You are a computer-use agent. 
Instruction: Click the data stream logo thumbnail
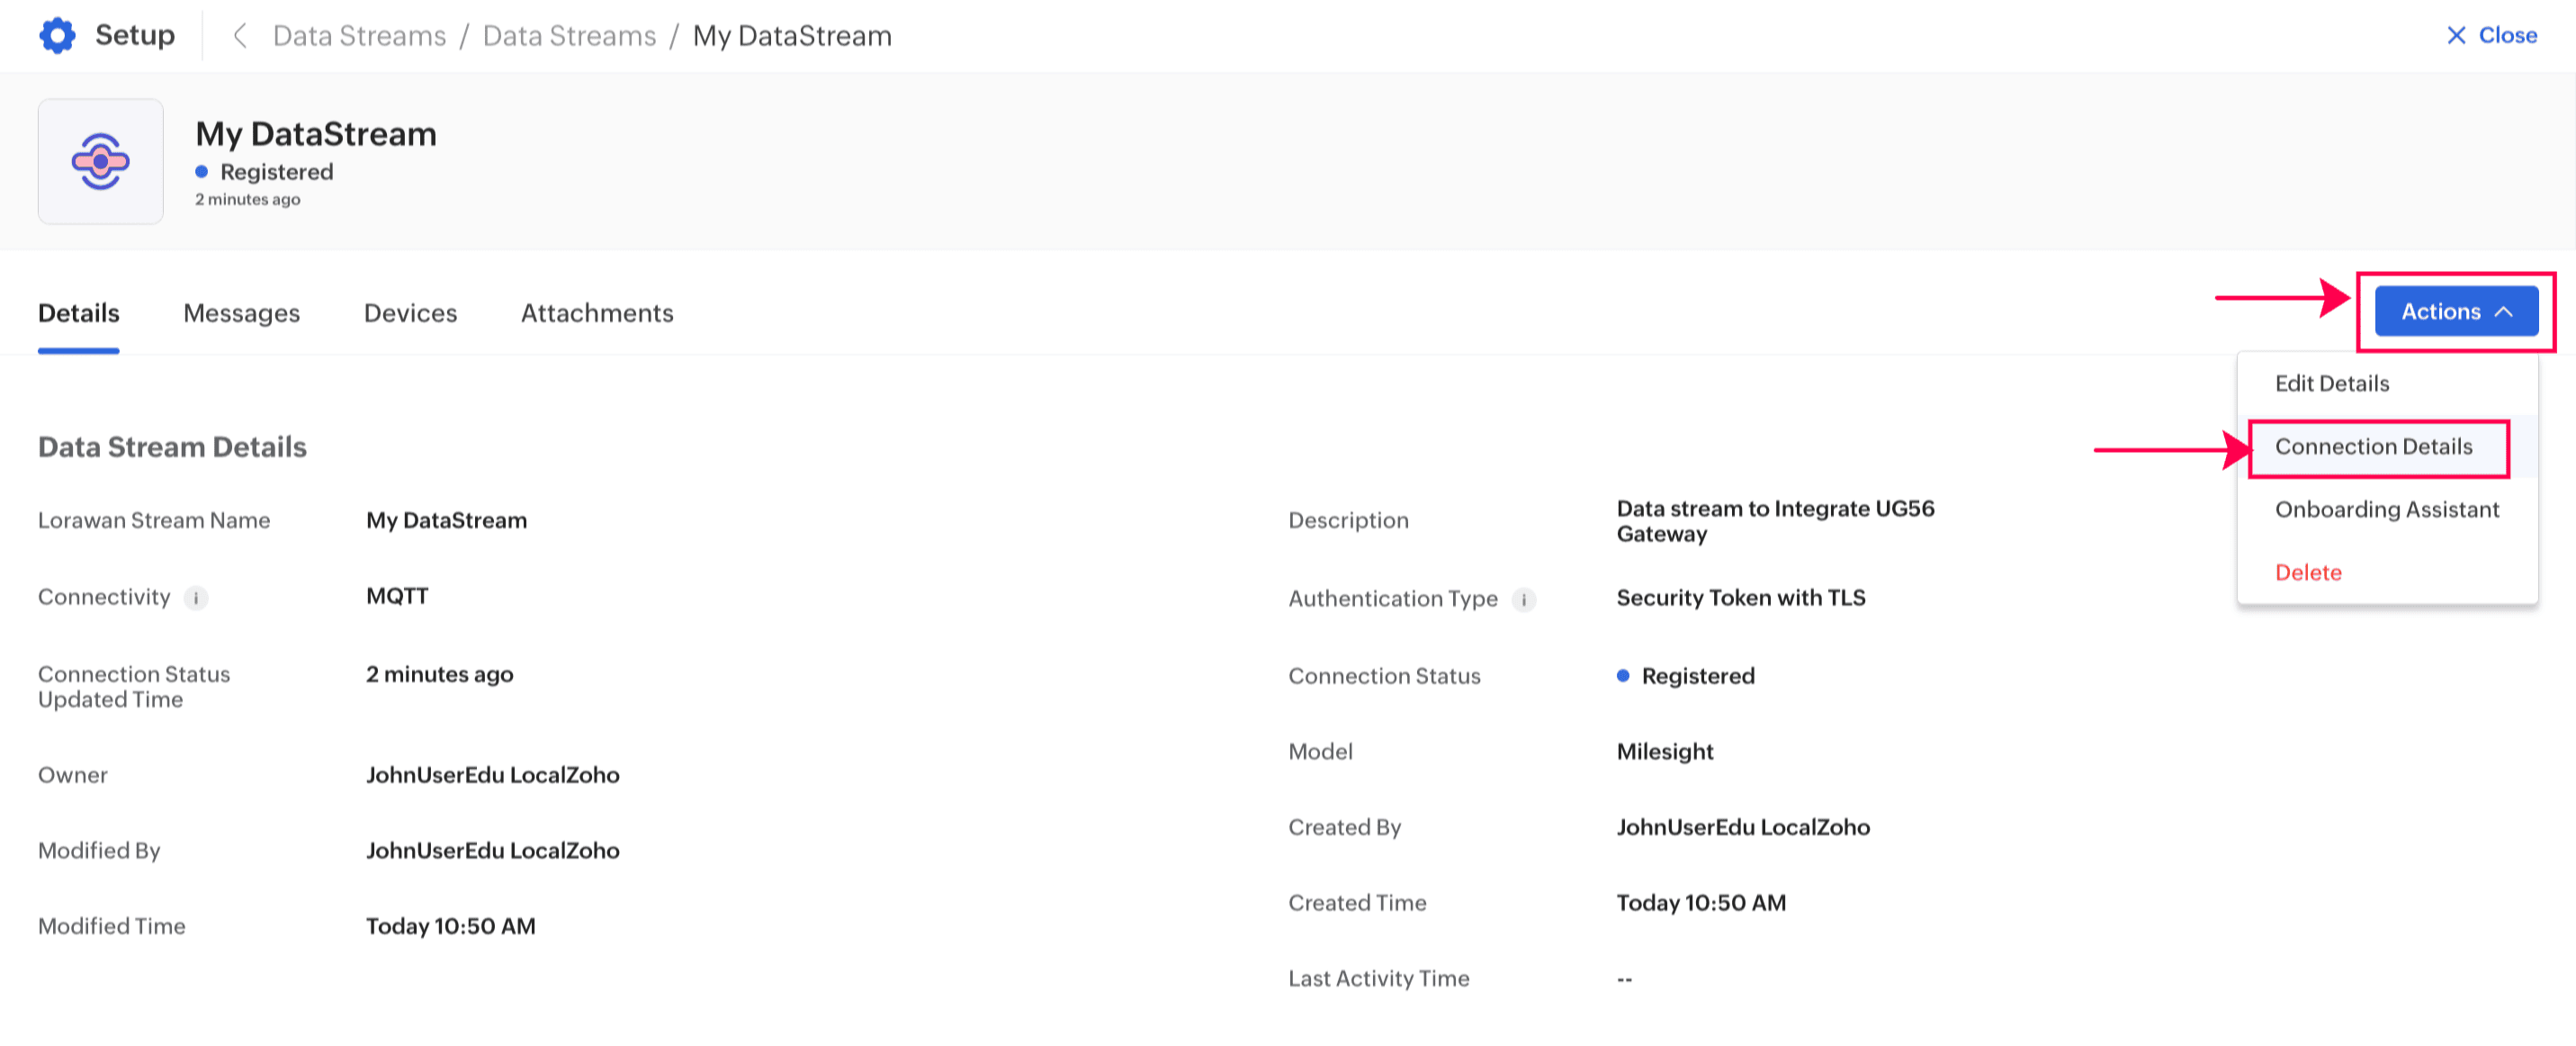coord(100,161)
